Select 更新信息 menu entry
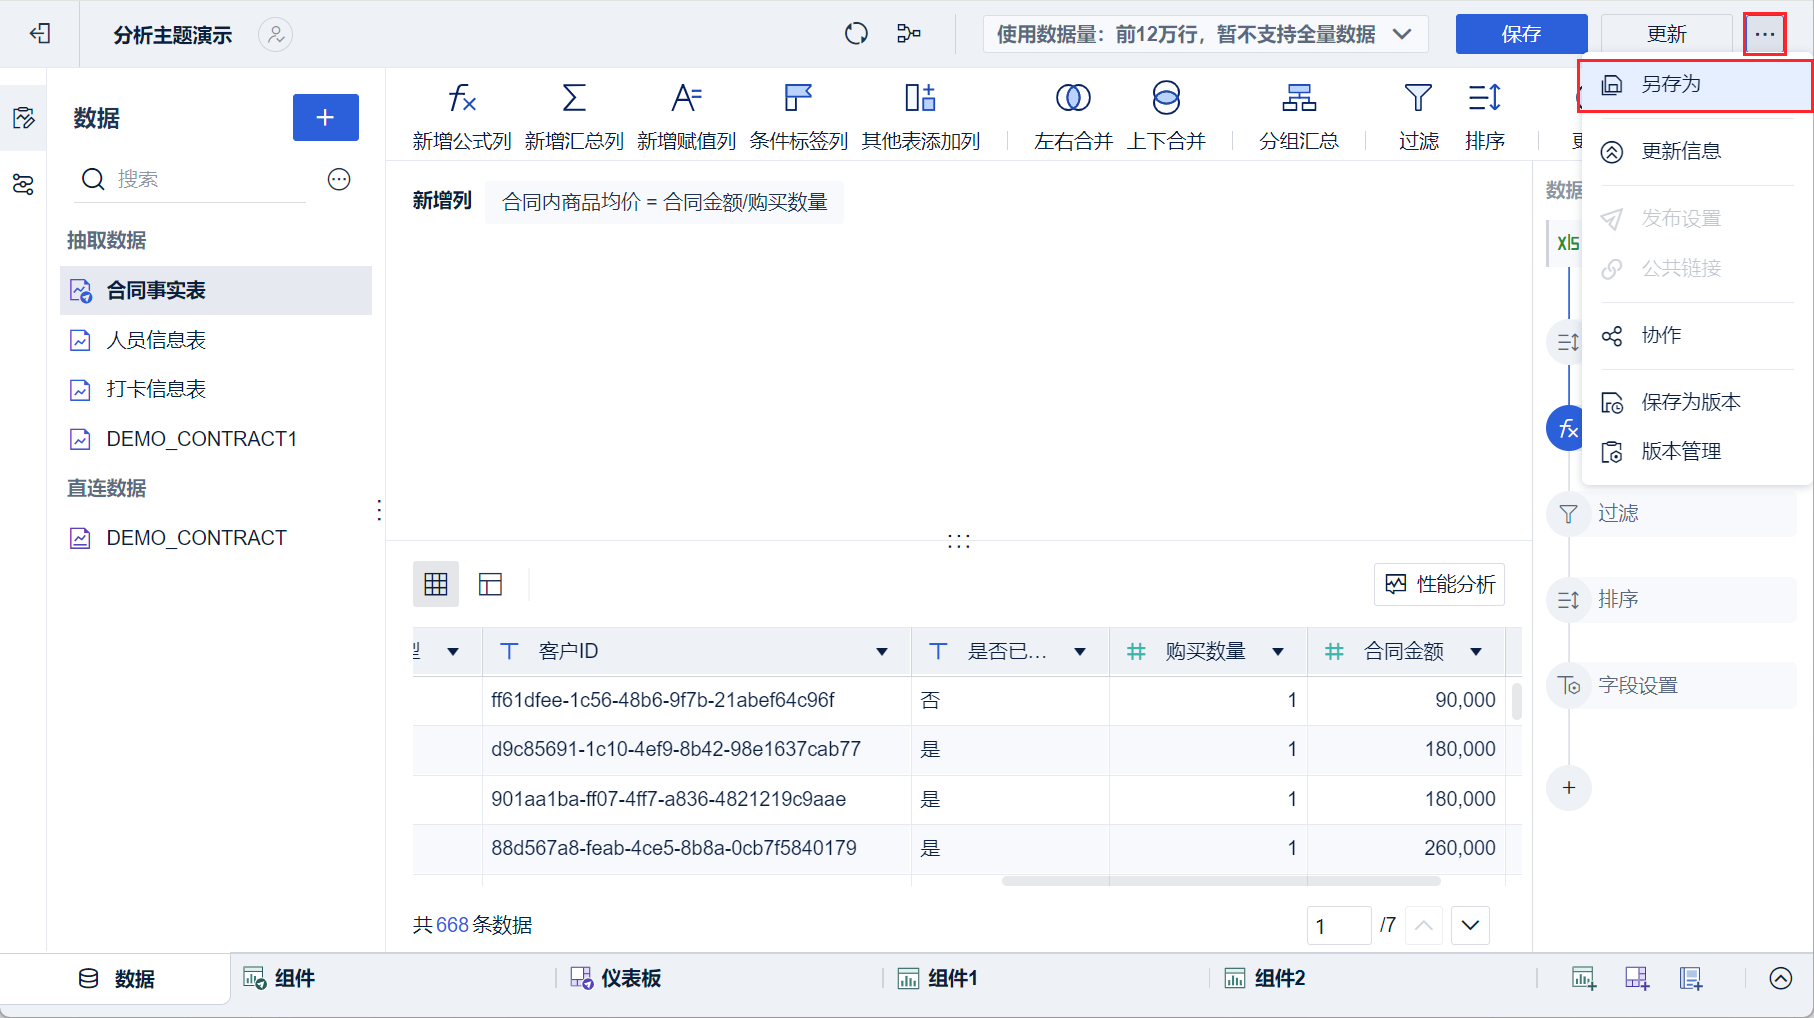This screenshot has height=1018, width=1814. click(1695, 152)
